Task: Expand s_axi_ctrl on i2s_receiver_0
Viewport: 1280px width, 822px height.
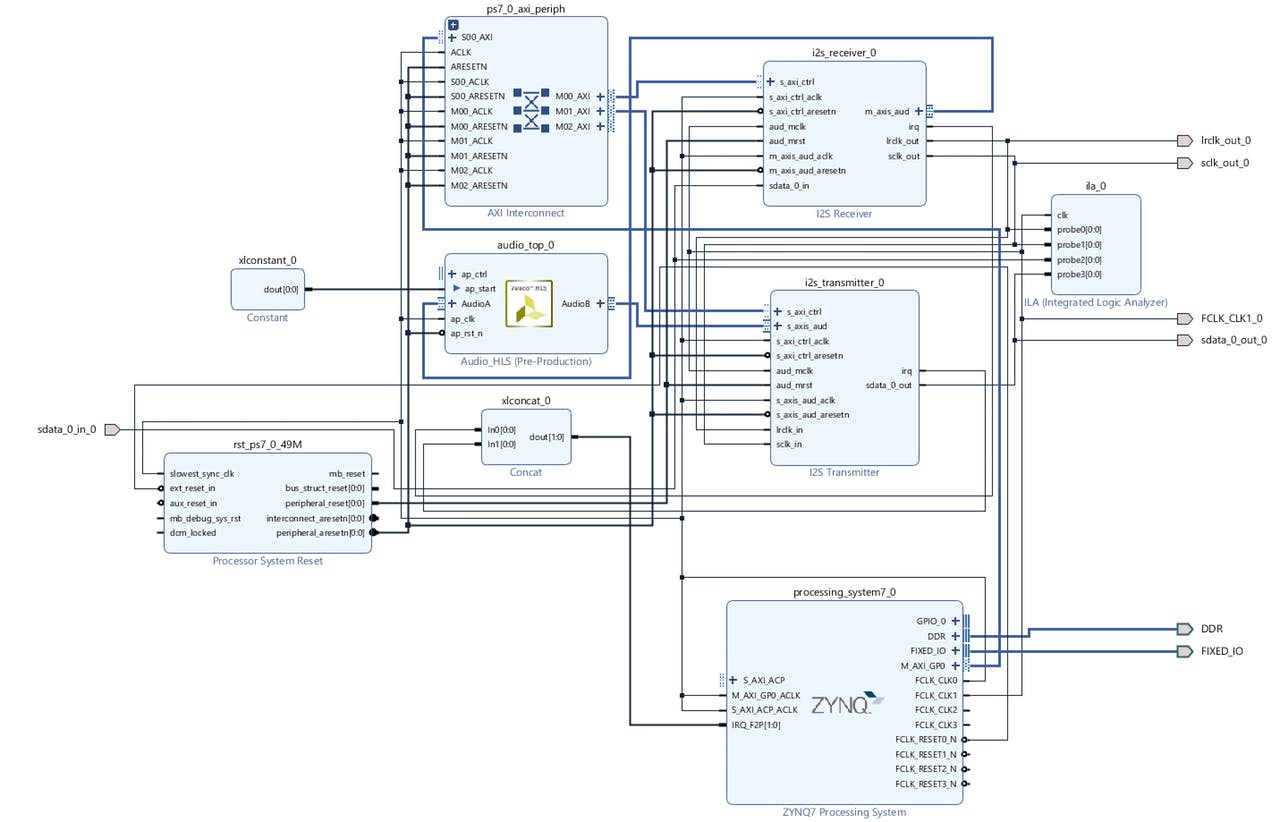Action: pos(771,82)
